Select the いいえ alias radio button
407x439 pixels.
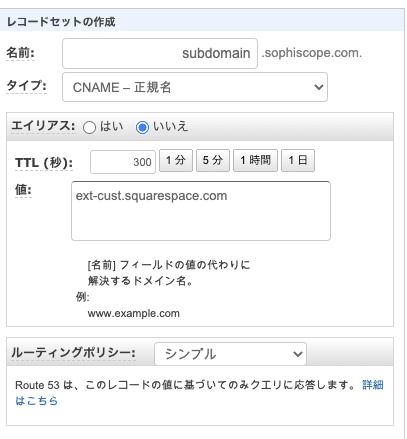point(142,127)
